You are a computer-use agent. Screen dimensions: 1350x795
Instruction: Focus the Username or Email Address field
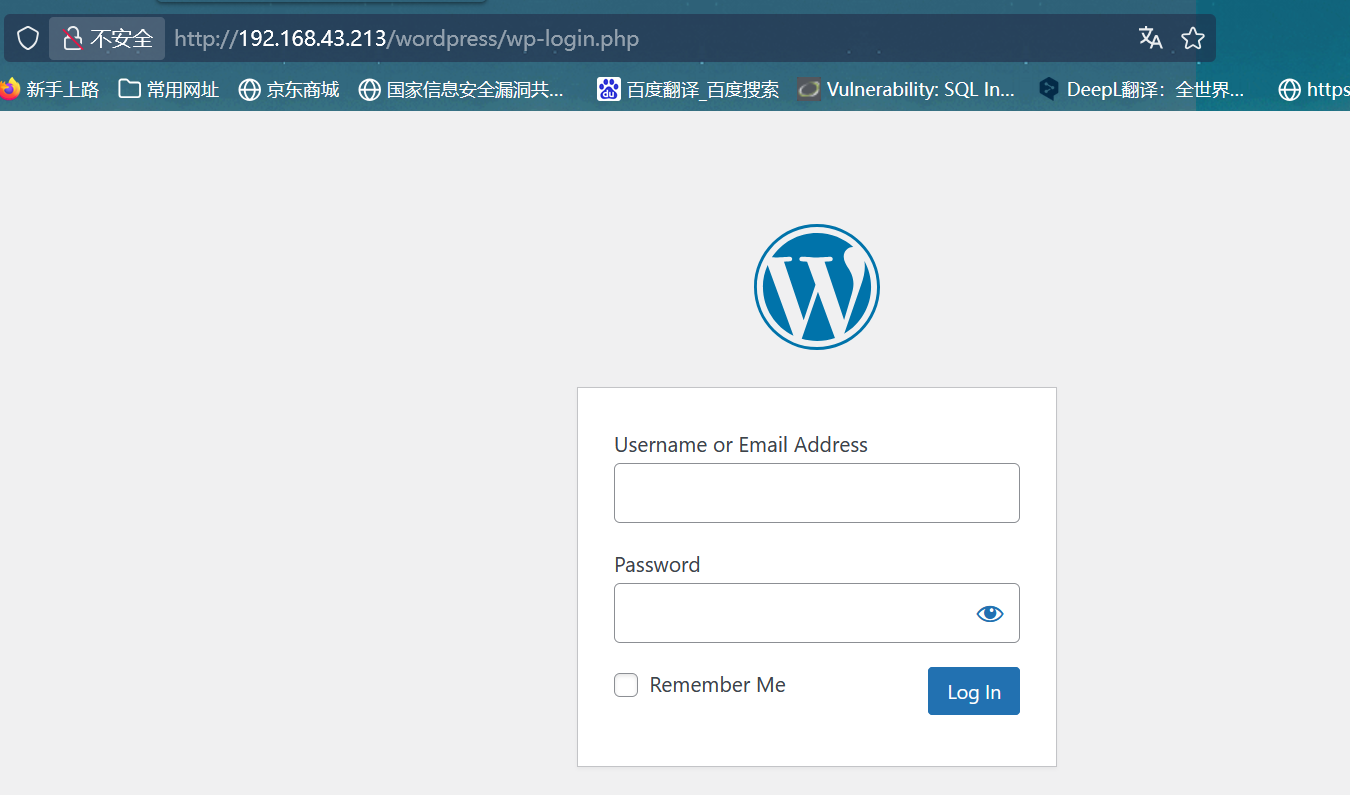click(x=817, y=493)
